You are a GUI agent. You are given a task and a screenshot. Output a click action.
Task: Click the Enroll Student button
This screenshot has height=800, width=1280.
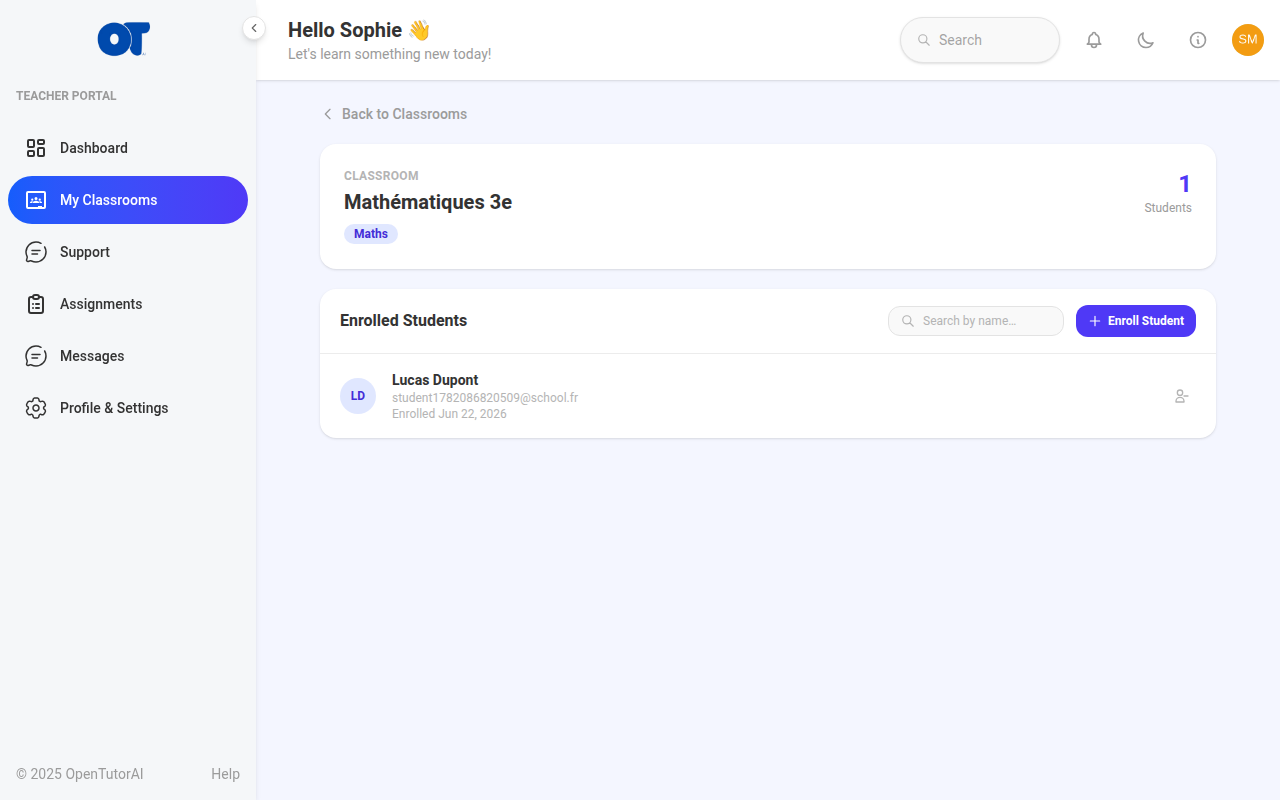pyautogui.click(x=1136, y=321)
